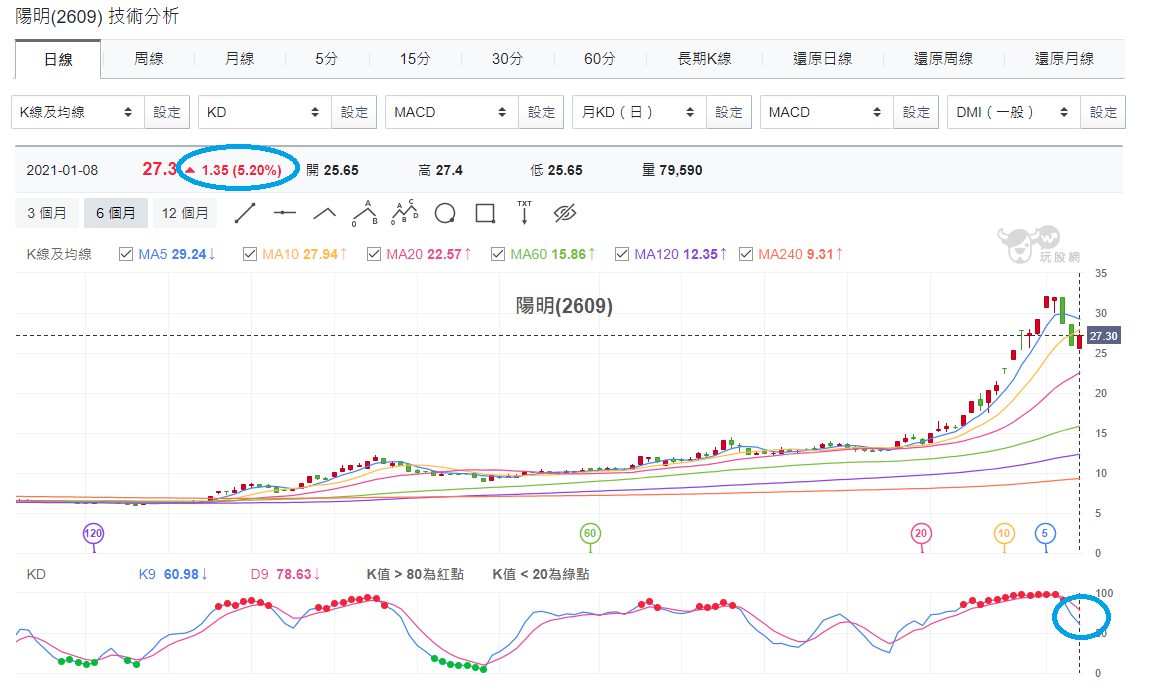Switch to the 周線 tab
The image size is (1151, 688).
(148, 59)
